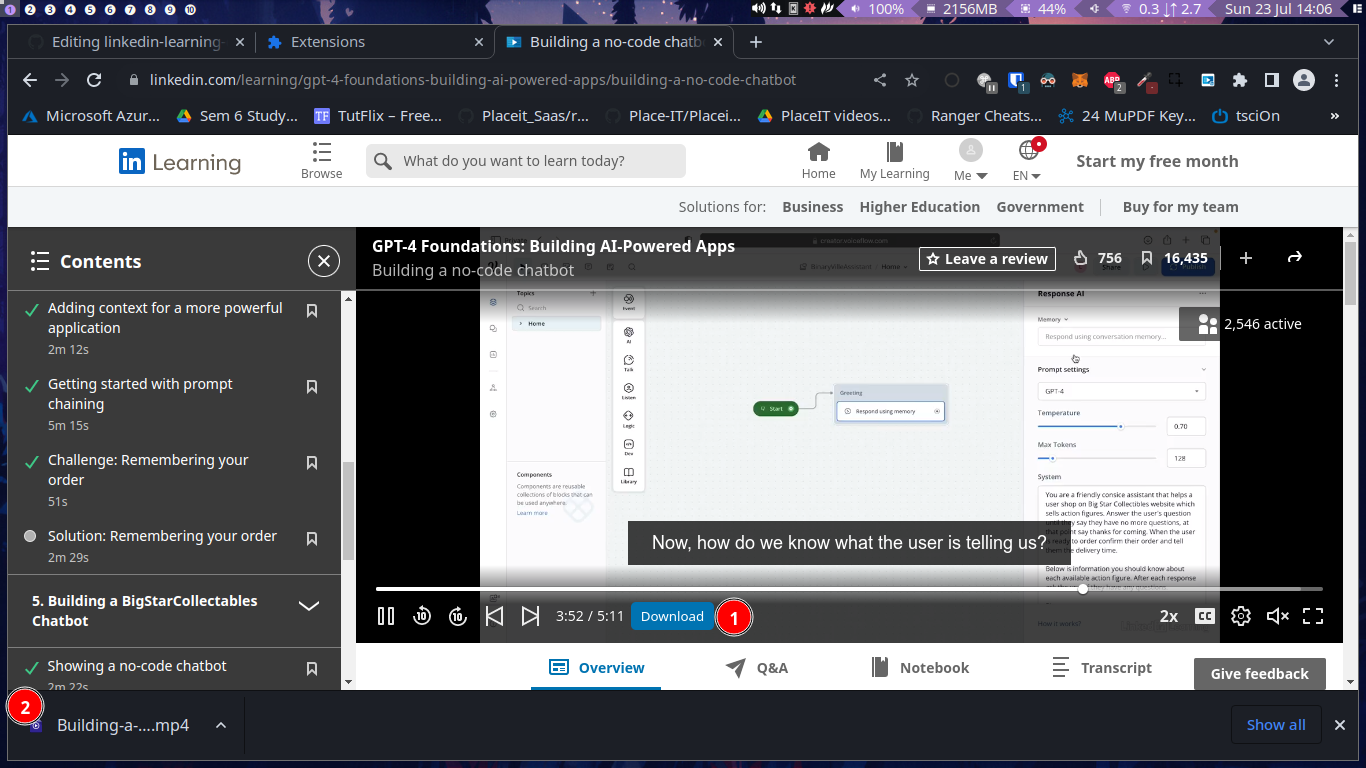Save course via bookmark count 16,435

1175,258
